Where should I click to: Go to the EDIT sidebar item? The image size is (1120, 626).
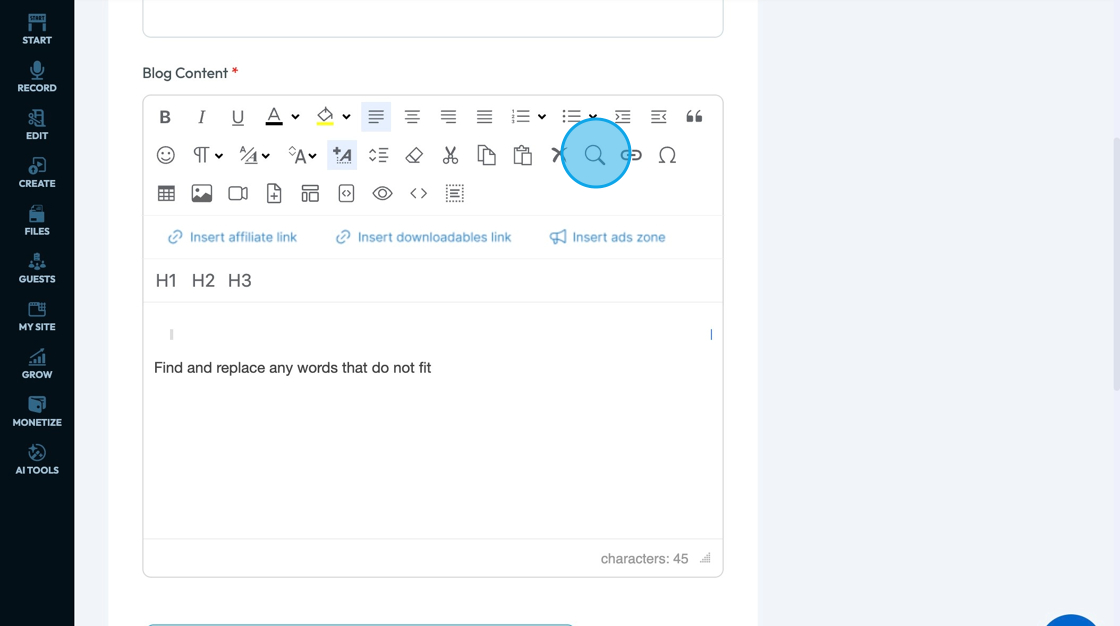click(37, 125)
